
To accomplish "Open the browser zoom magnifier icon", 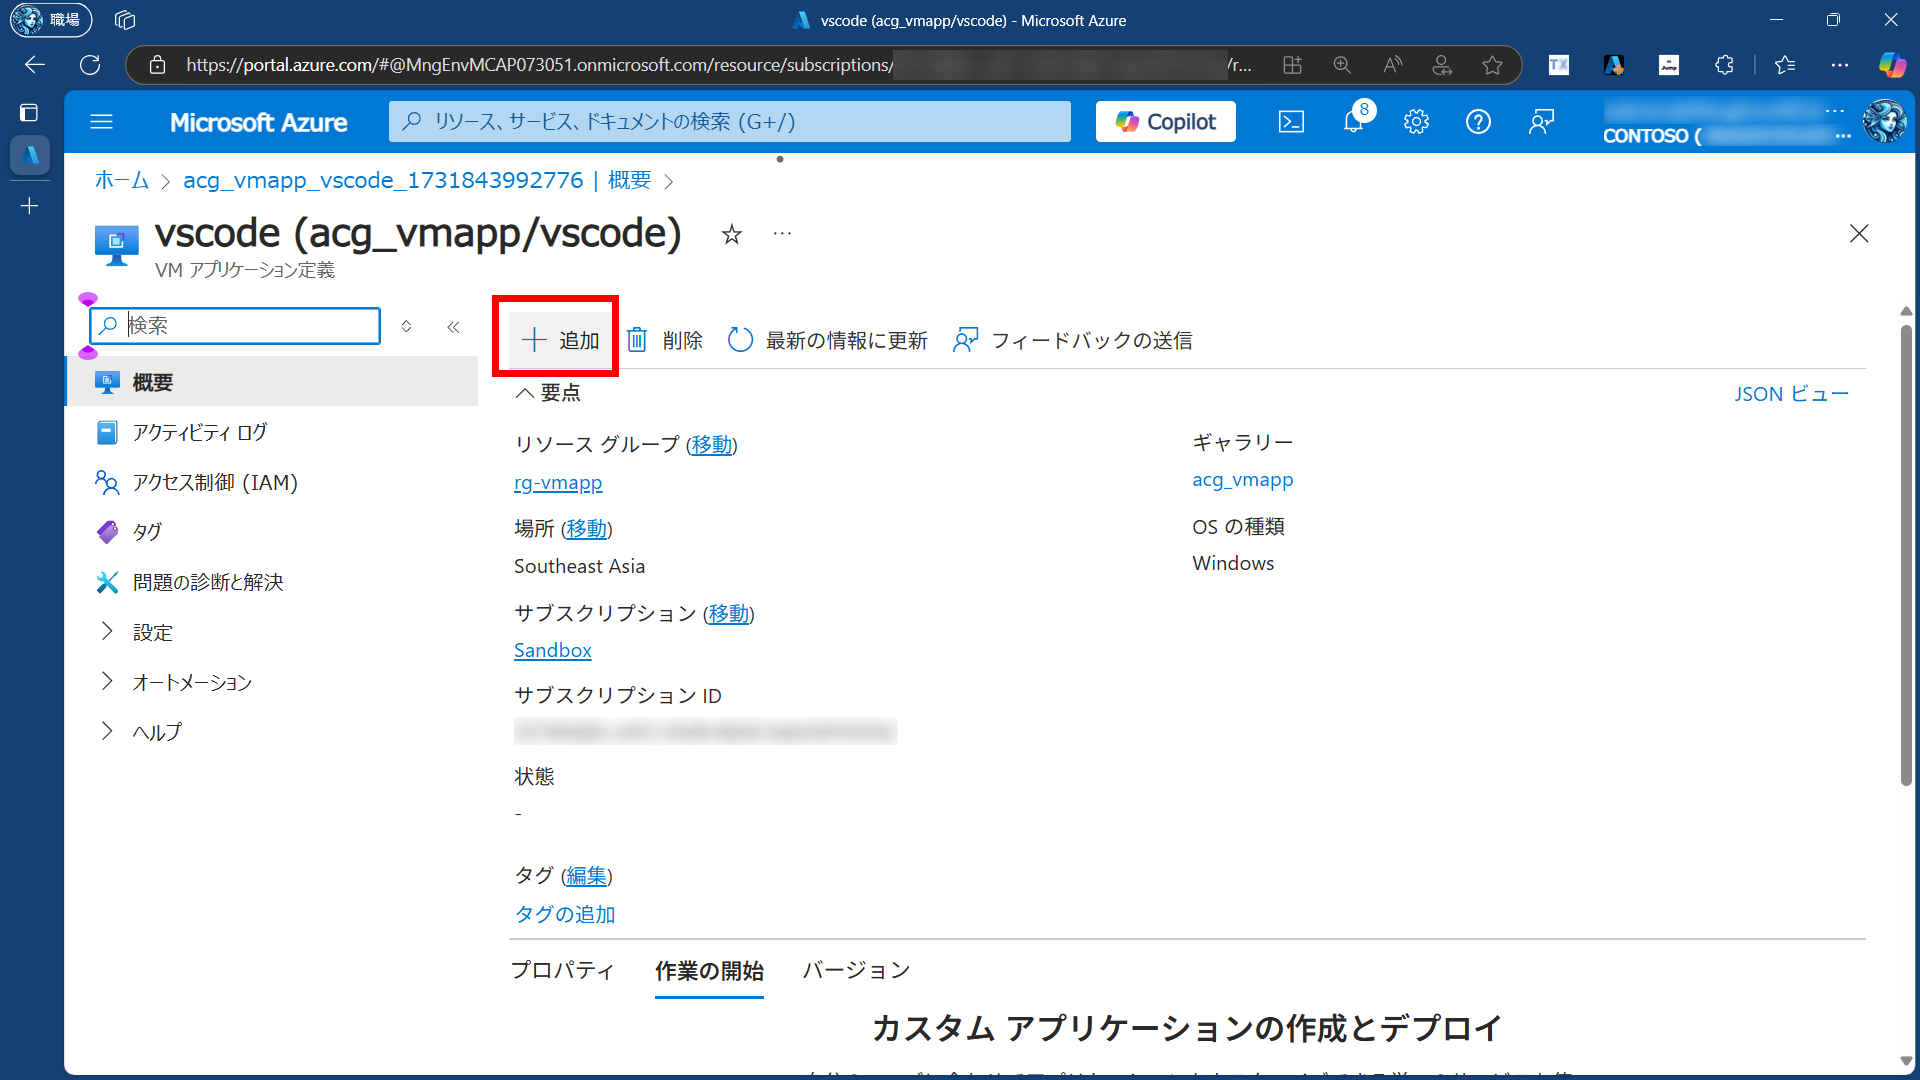I will (1342, 65).
